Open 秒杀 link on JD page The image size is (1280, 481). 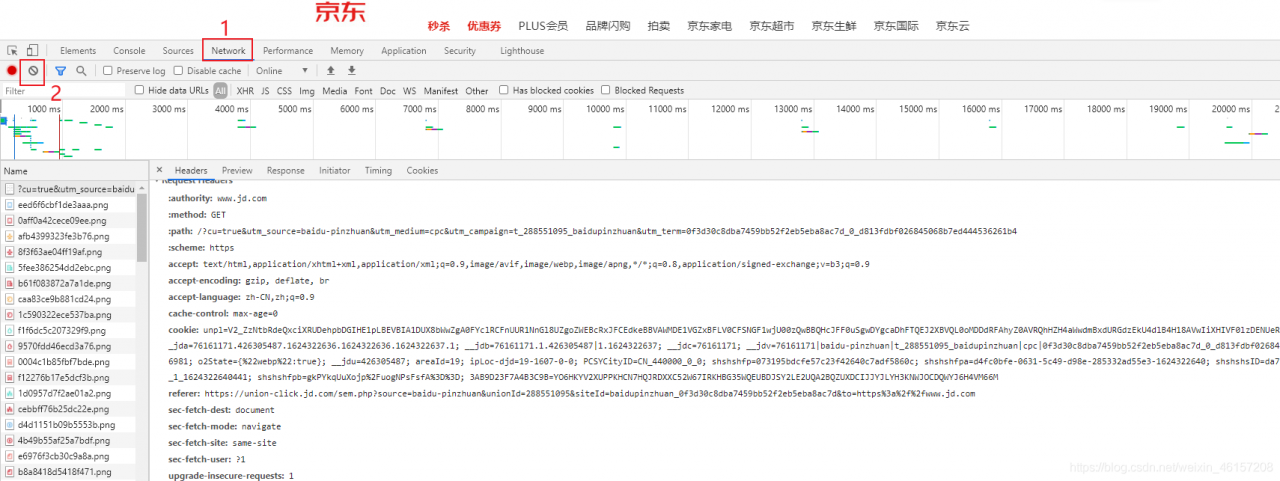coord(439,26)
